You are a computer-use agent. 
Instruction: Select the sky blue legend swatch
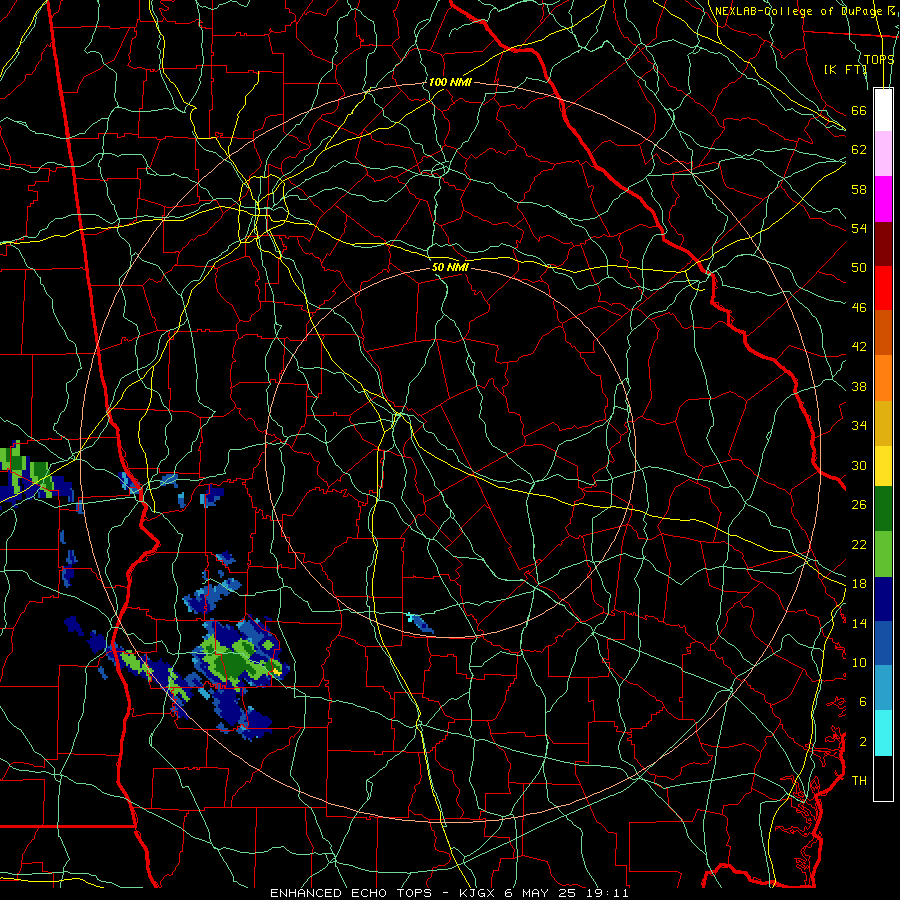883,687
